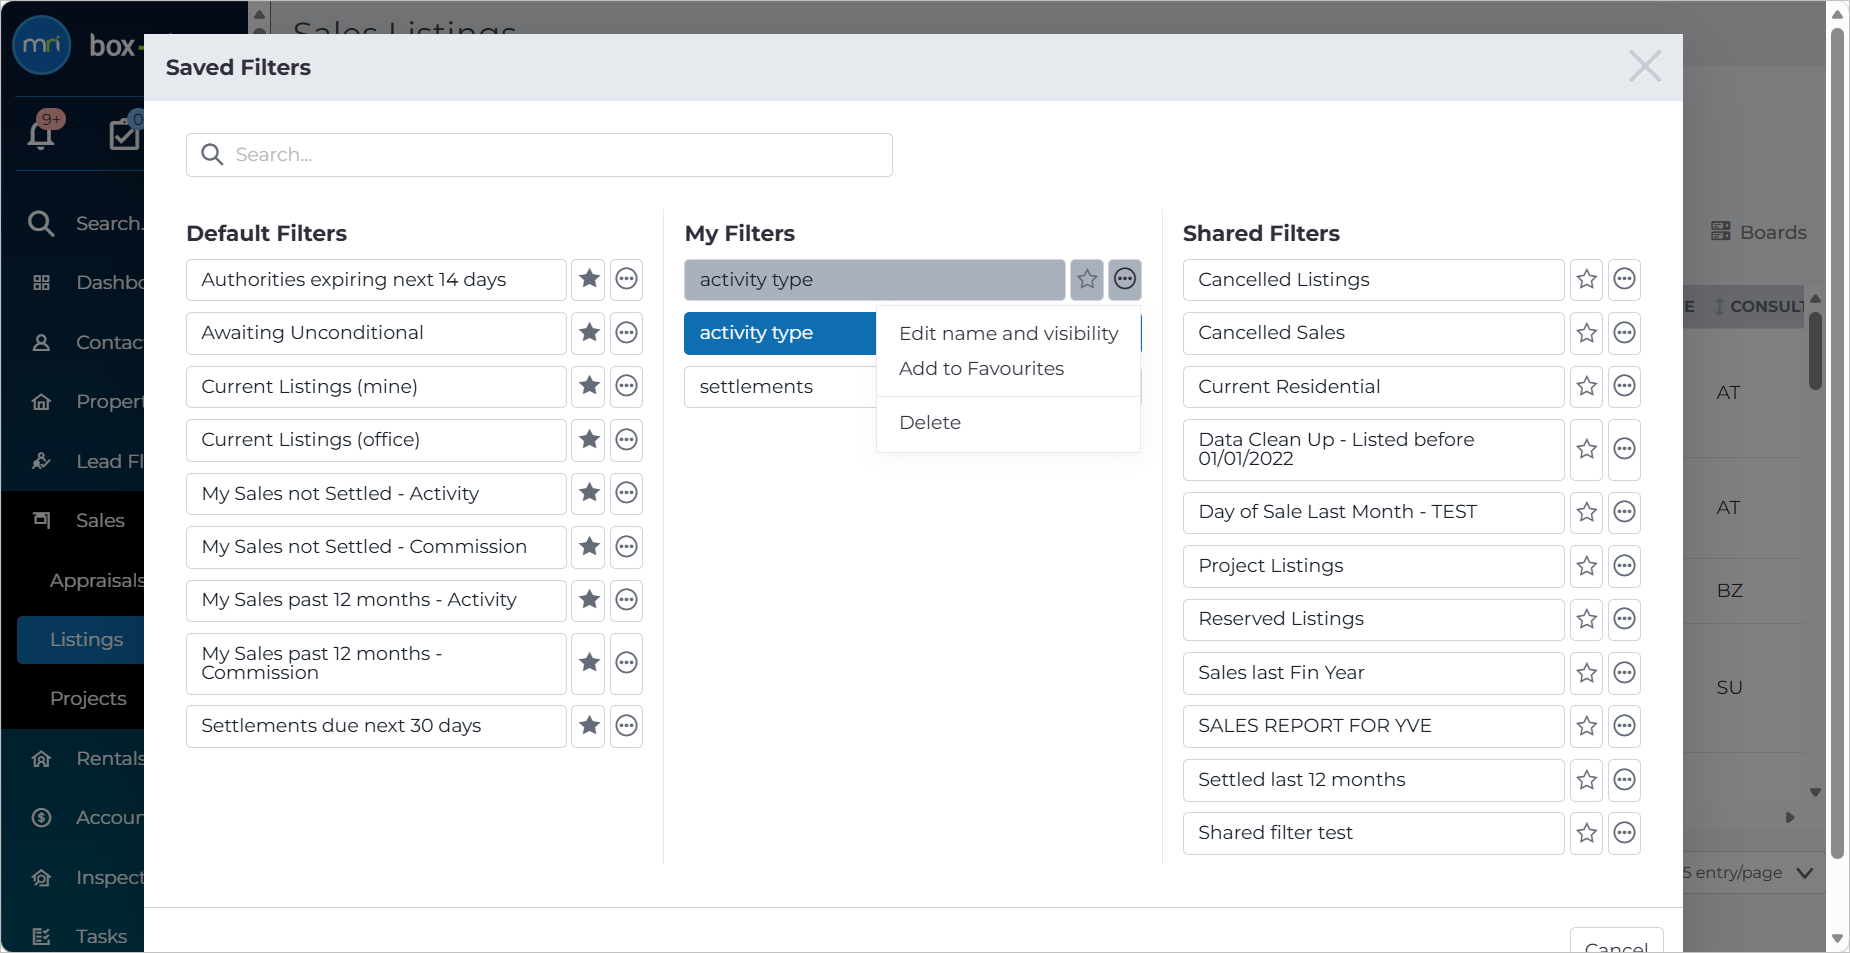This screenshot has height=953, width=1850.
Task: Toggle favourite star for Current Listings (office)
Action: click(x=589, y=440)
